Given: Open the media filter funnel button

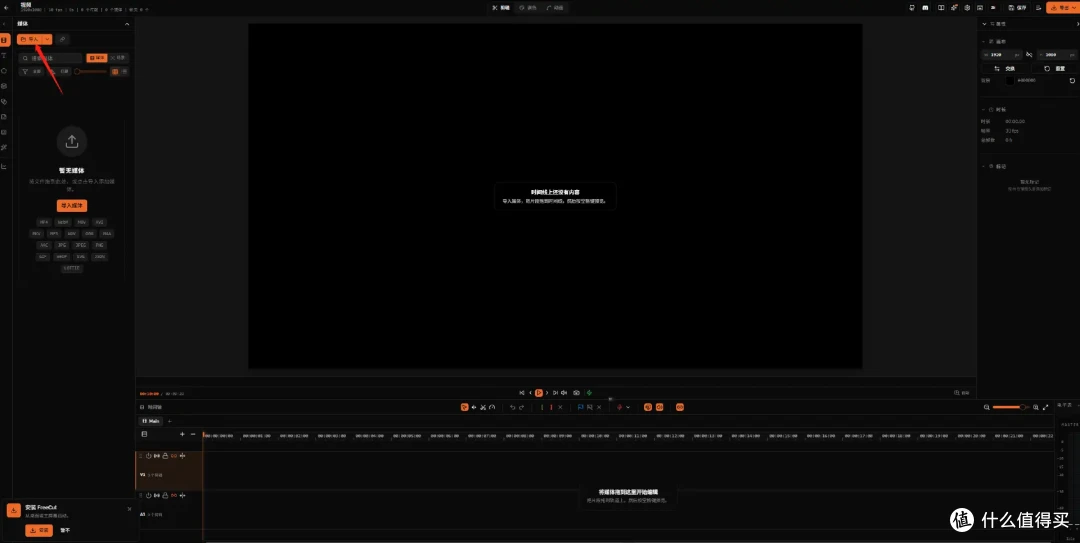Looking at the screenshot, I should pyautogui.click(x=32, y=71).
